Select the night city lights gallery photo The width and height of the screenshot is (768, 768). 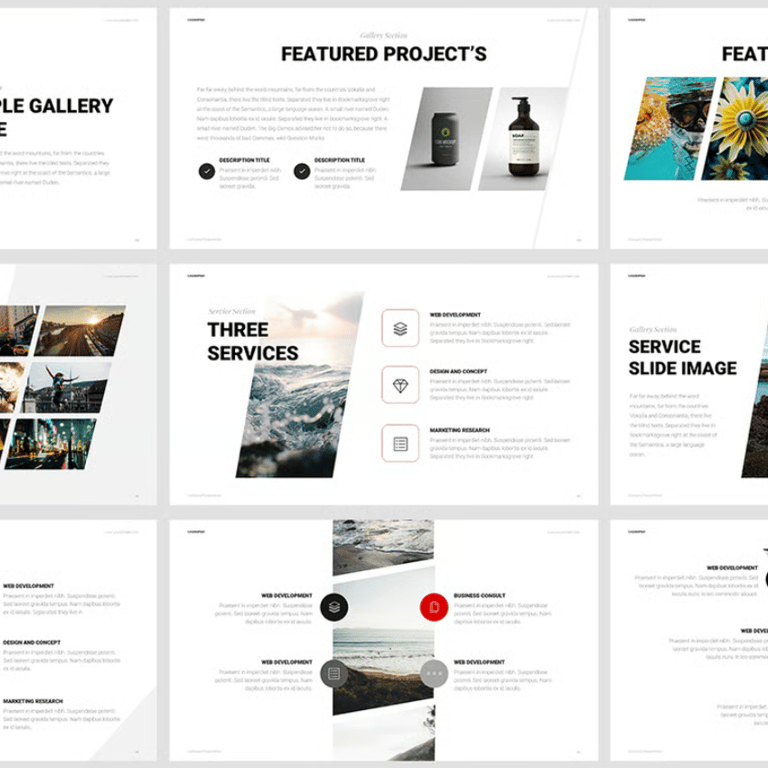point(51,444)
